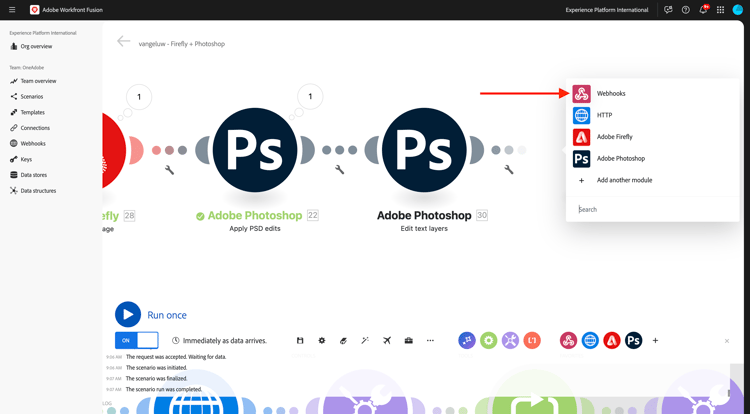750x414 pixels.
Task: Click the Save scenario disk icon
Action: tap(300, 340)
